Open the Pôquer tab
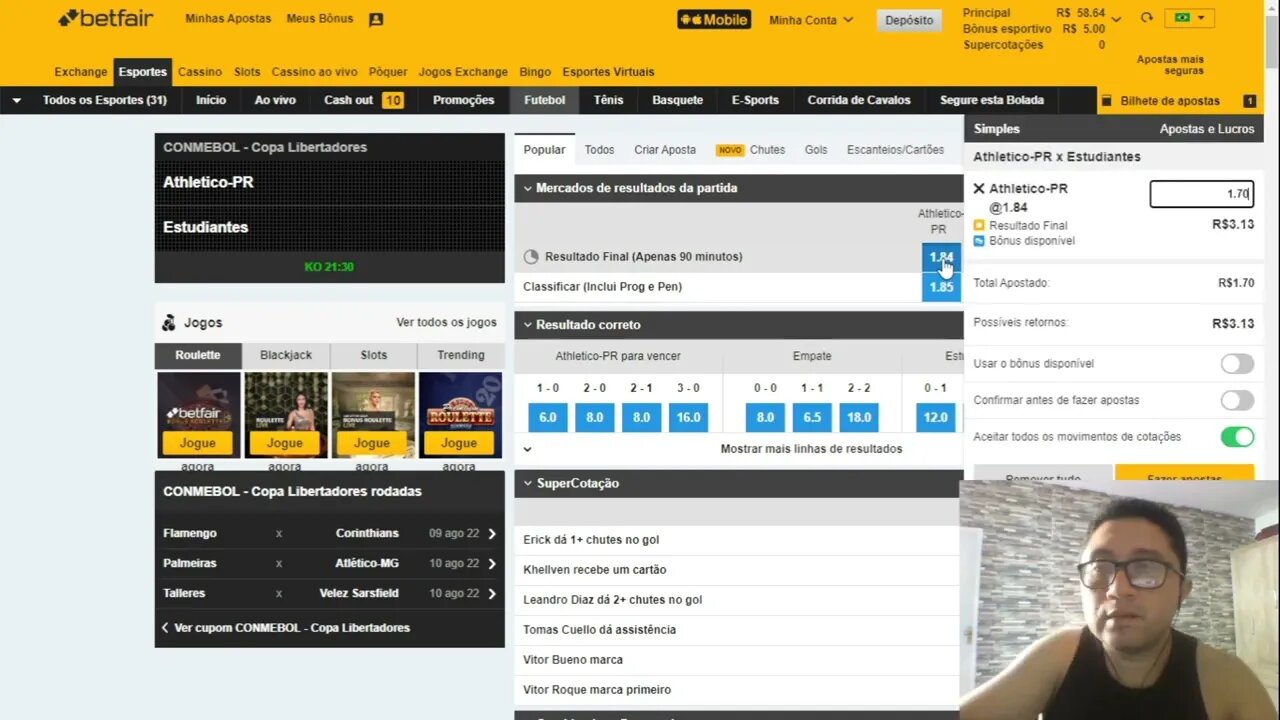Image resolution: width=1280 pixels, height=720 pixels. (x=388, y=72)
